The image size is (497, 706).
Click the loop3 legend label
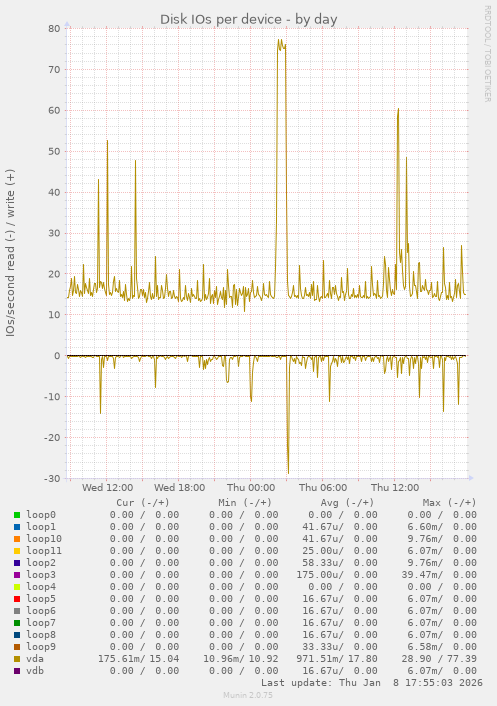[41, 575]
